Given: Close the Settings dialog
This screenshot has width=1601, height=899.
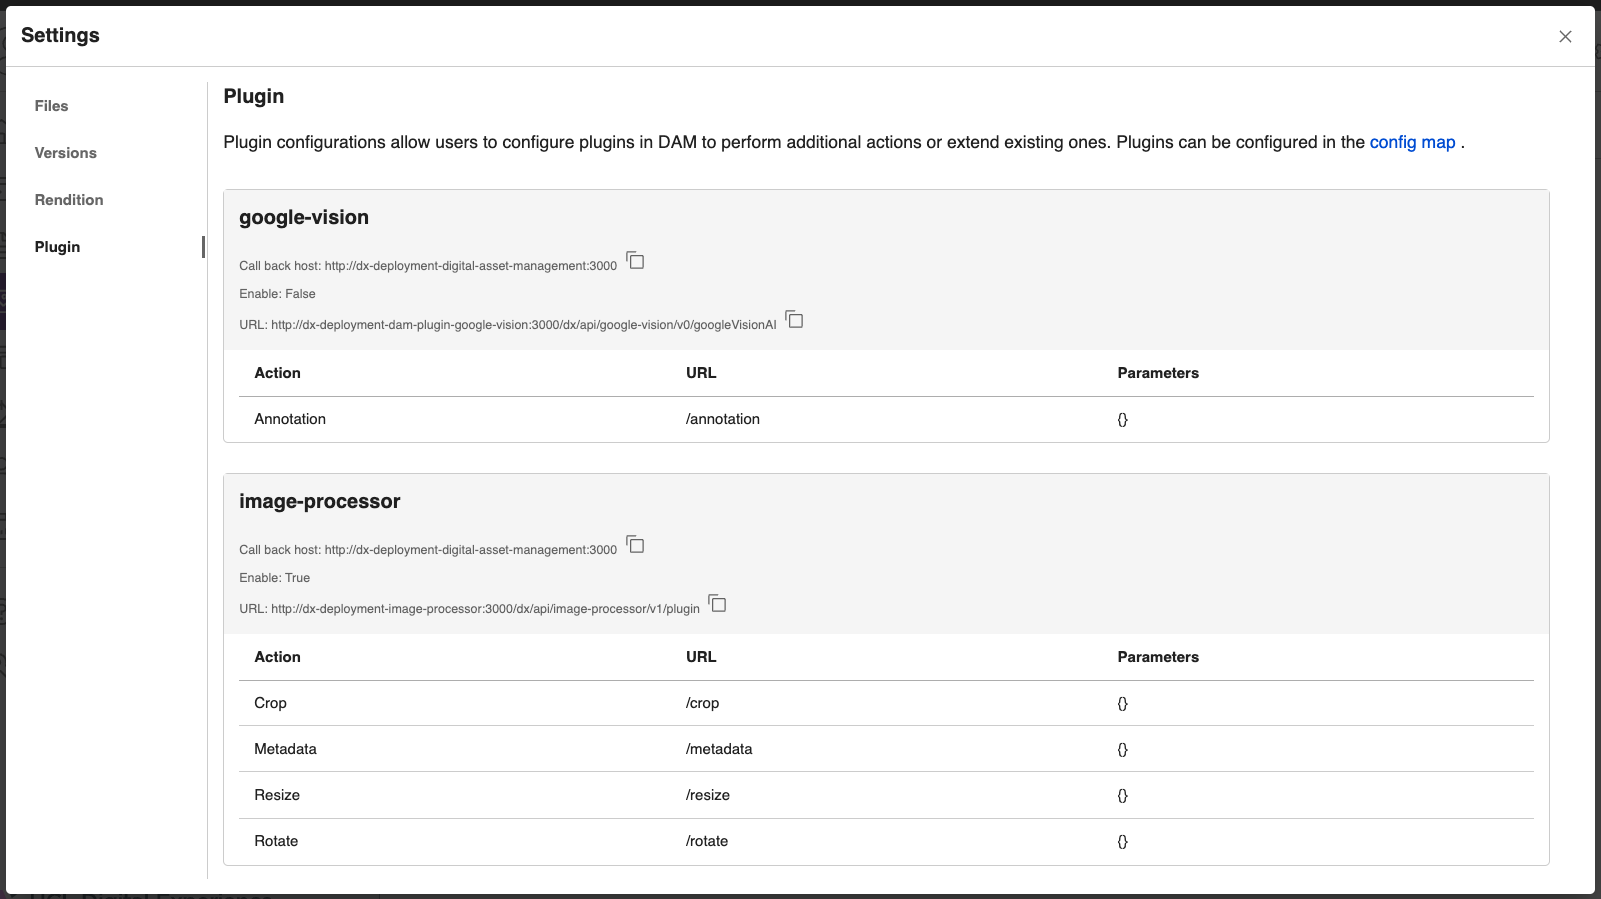Looking at the screenshot, I should pos(1565,36).
